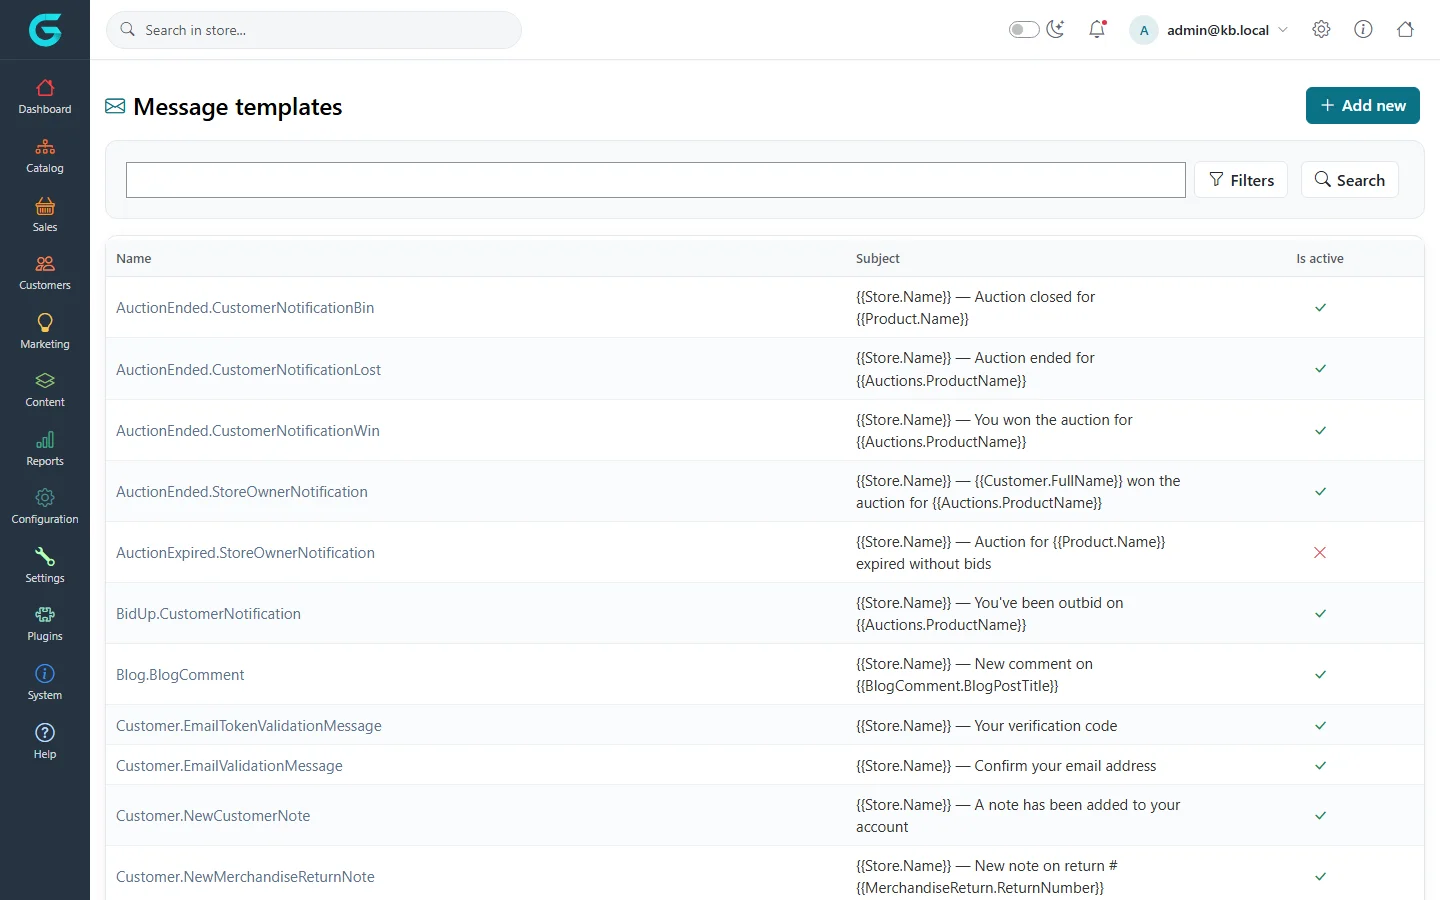
Task: Open the Reports sidebar section
Action: coord(45,449)
